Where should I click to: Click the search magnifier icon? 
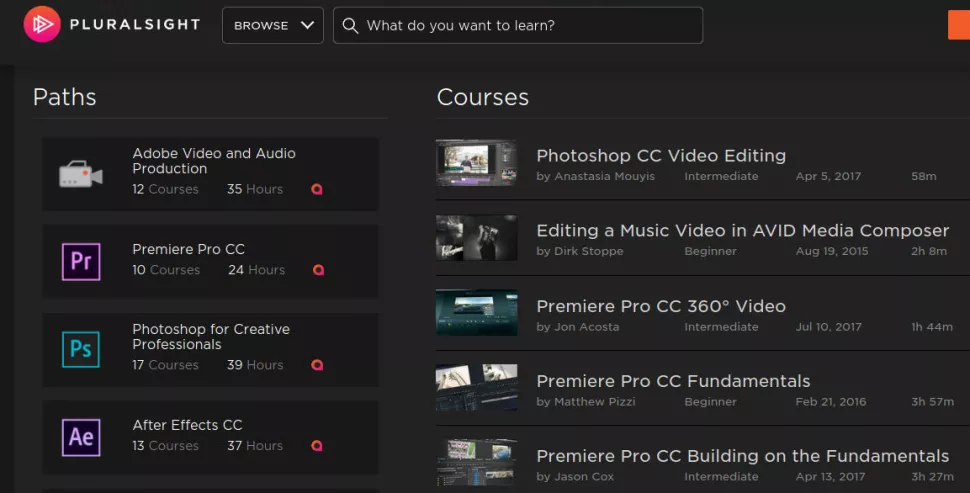pos(350,26)
